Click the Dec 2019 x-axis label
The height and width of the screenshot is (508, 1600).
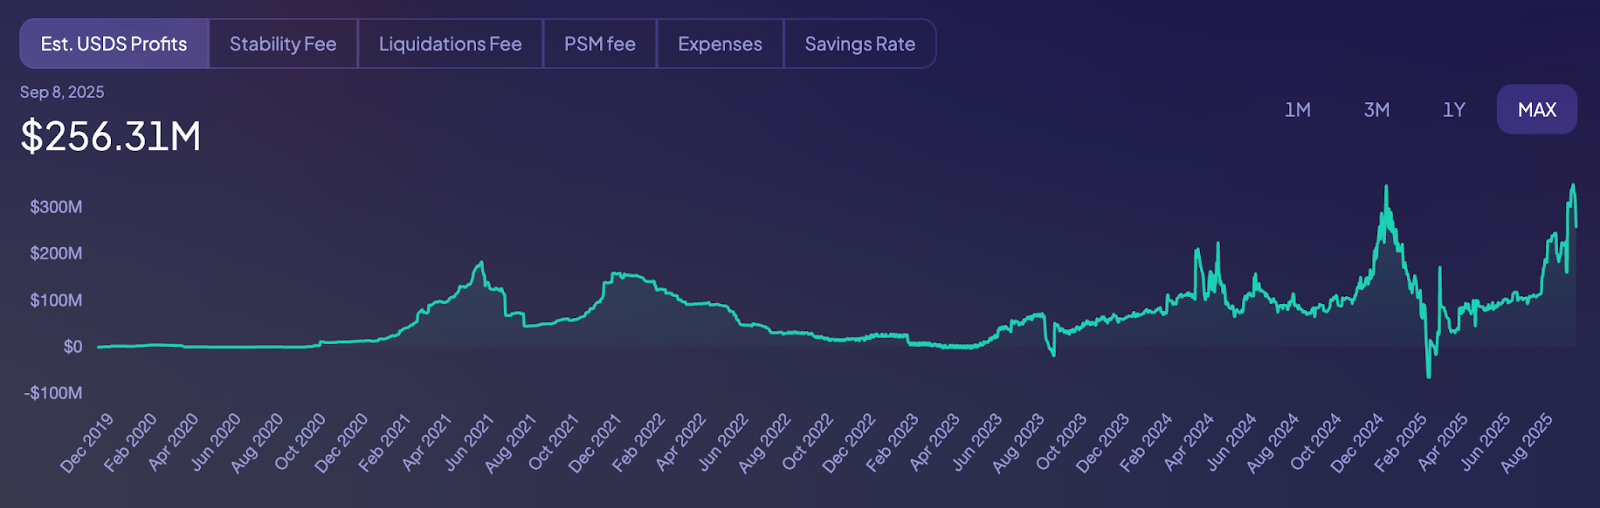(x=88, y=442)
